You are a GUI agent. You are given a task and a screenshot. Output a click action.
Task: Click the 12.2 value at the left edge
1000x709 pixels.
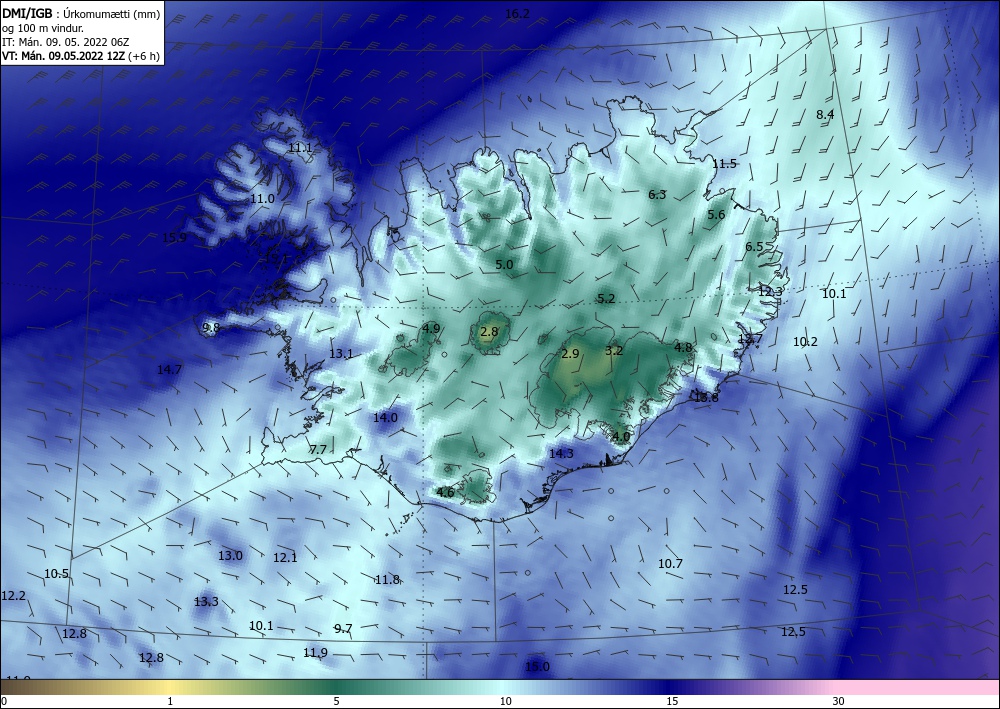tap(13, 596)
